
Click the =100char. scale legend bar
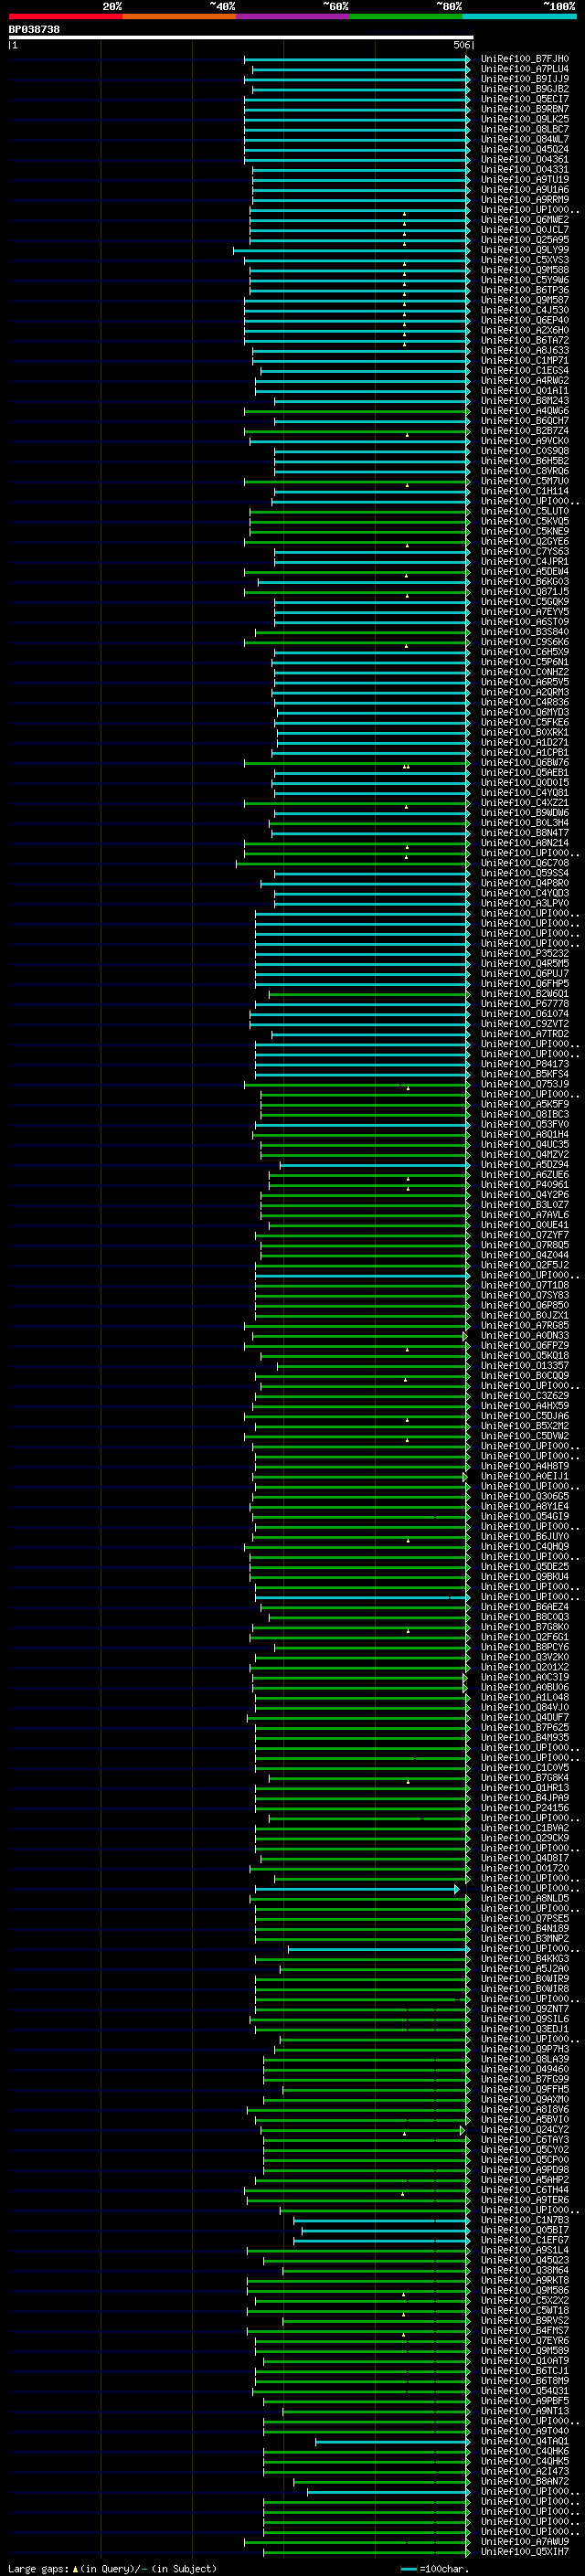409,2569
